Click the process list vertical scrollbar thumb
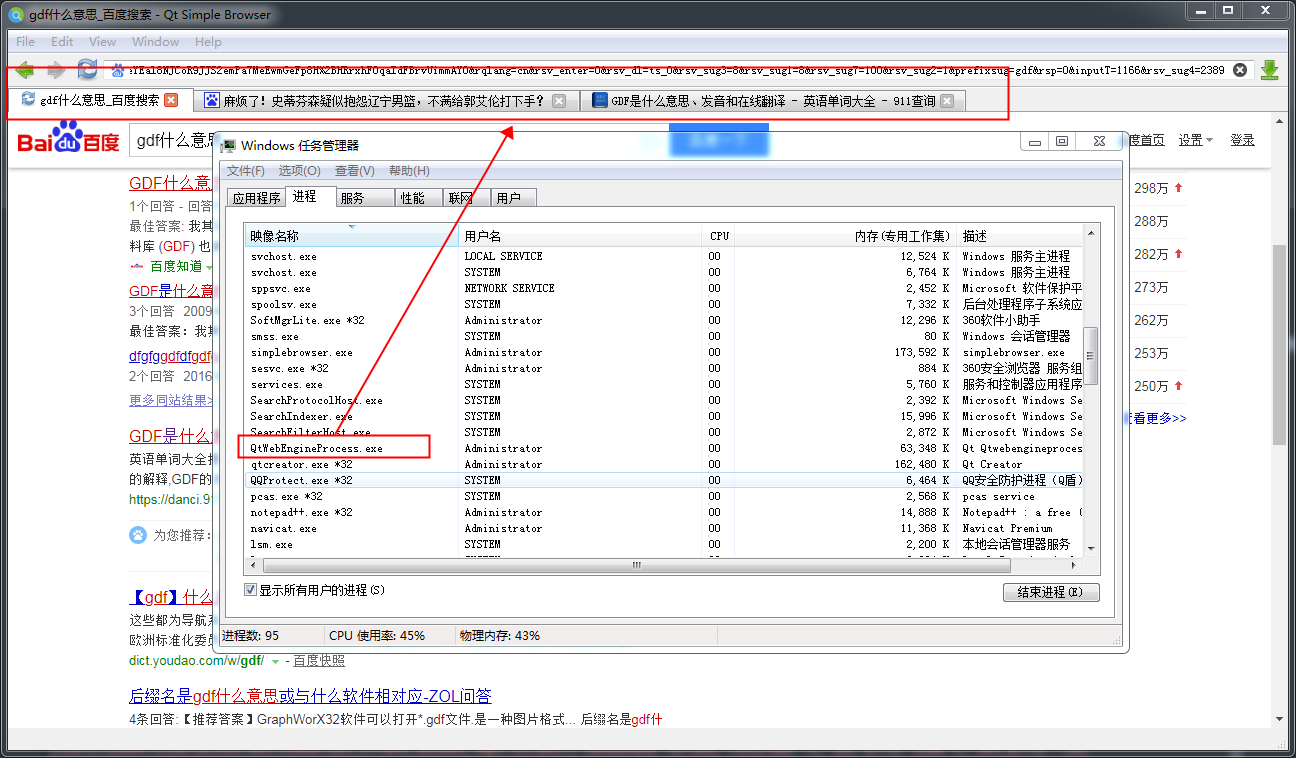 click(1091, 356)
